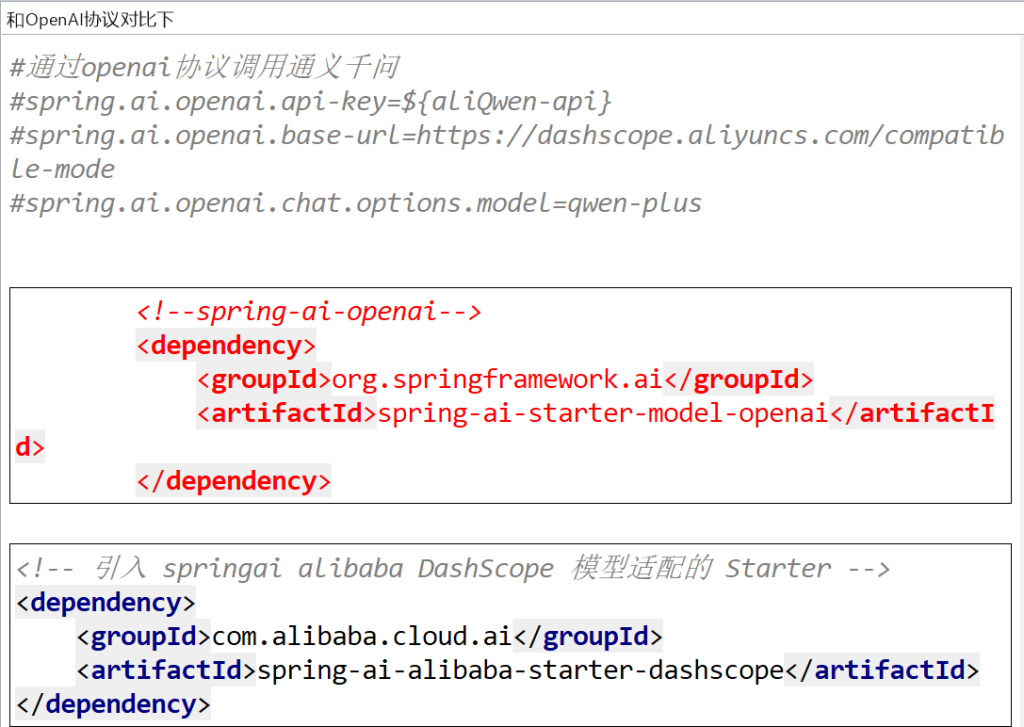Click the red <!--spring-ai-openai--> comment
This screenshot has width=1024, height=727.
coord(309,313)
